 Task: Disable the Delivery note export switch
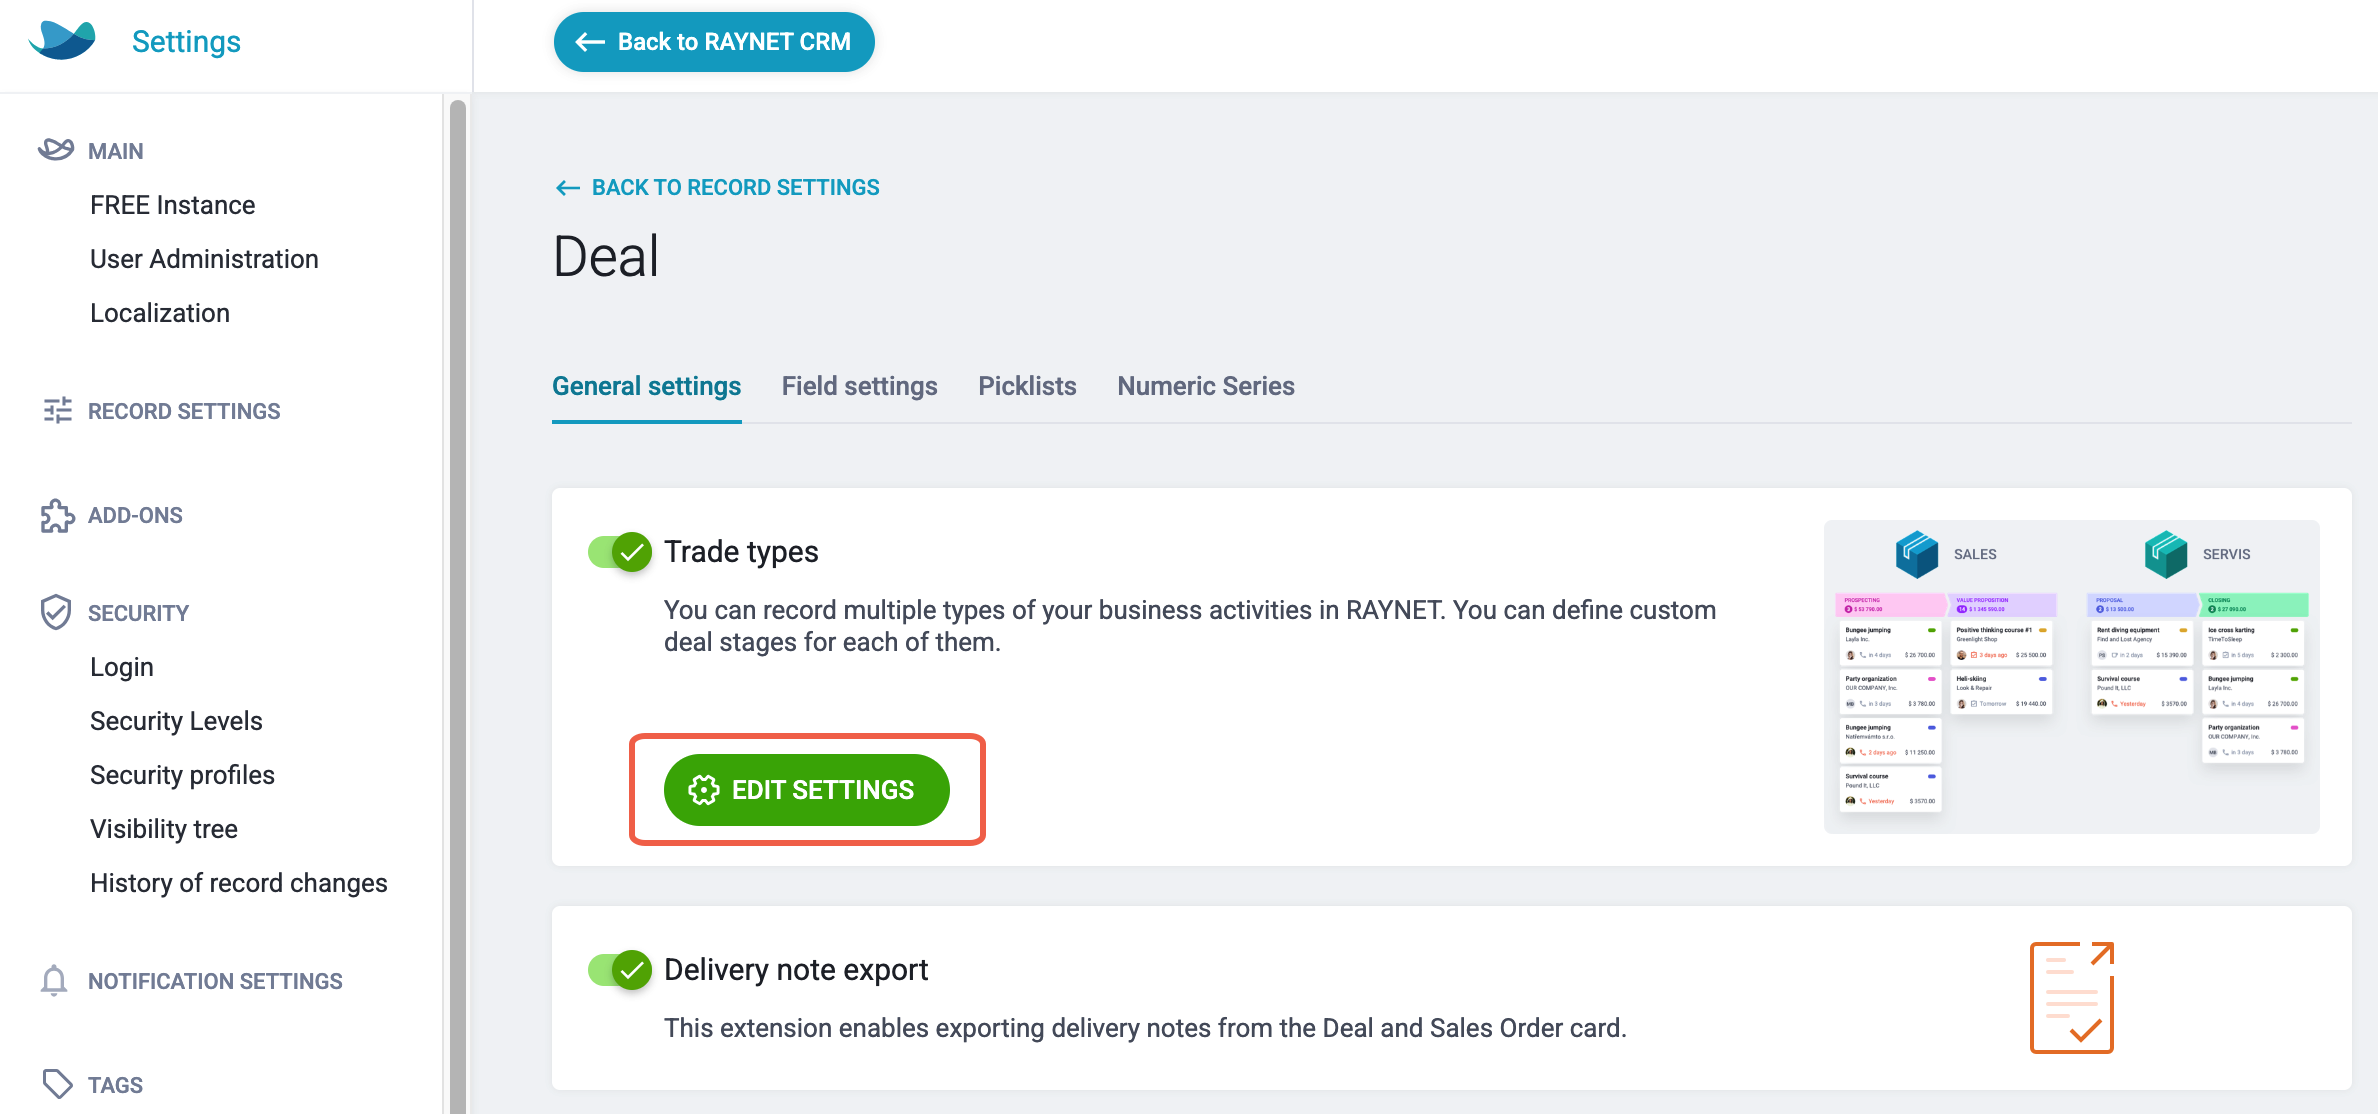[620, 969]
